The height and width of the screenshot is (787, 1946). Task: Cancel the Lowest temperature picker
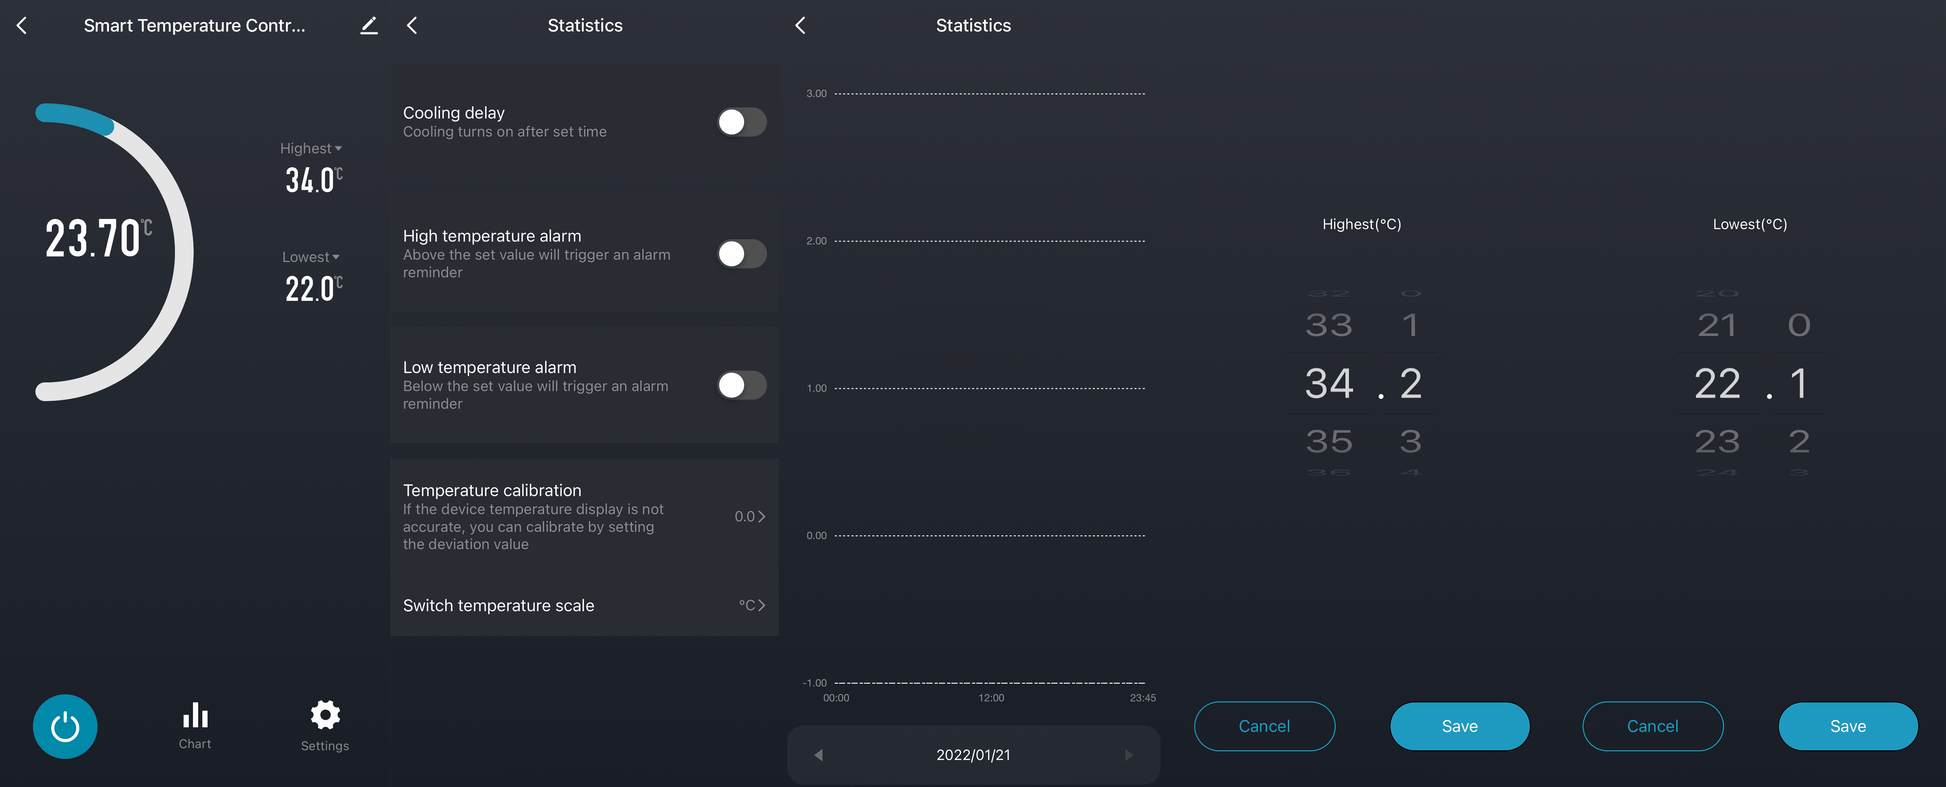[x=1652, y=726]
